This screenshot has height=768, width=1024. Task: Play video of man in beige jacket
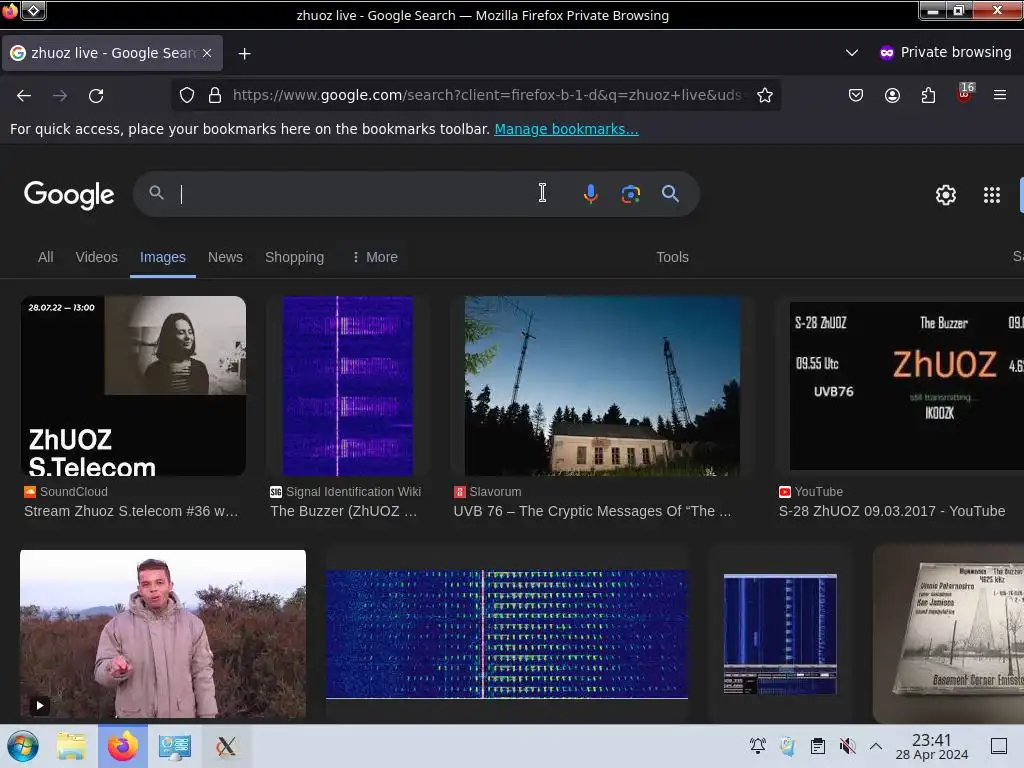pos(163,634)
